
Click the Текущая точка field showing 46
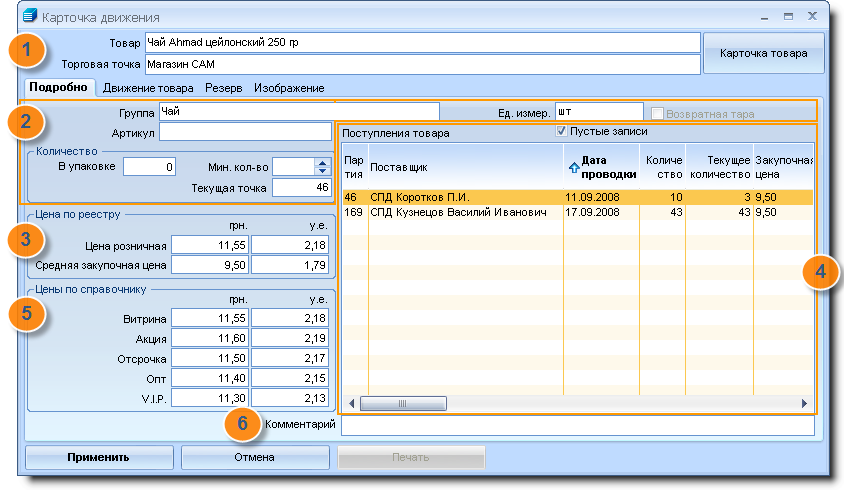[301, 187]
